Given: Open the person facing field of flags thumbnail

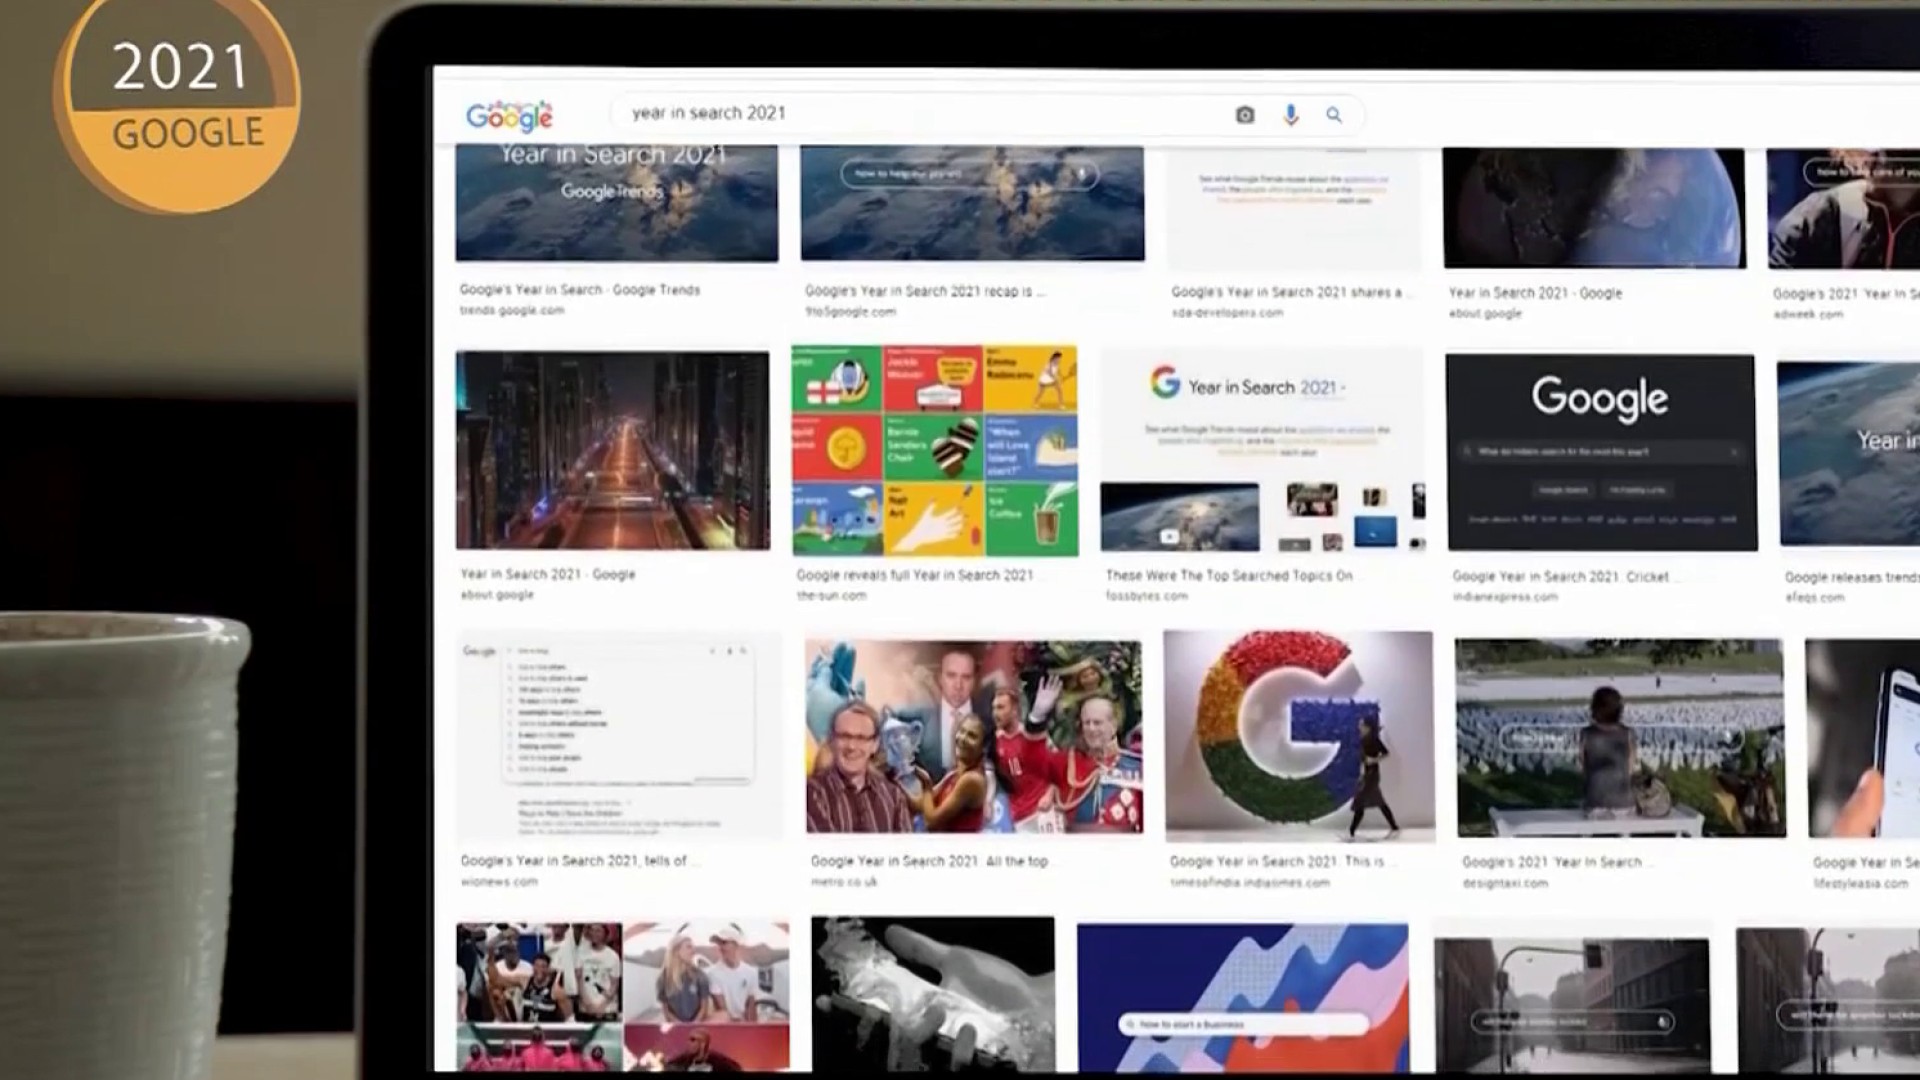Looking at the screenshot, I should [1620, 738].
